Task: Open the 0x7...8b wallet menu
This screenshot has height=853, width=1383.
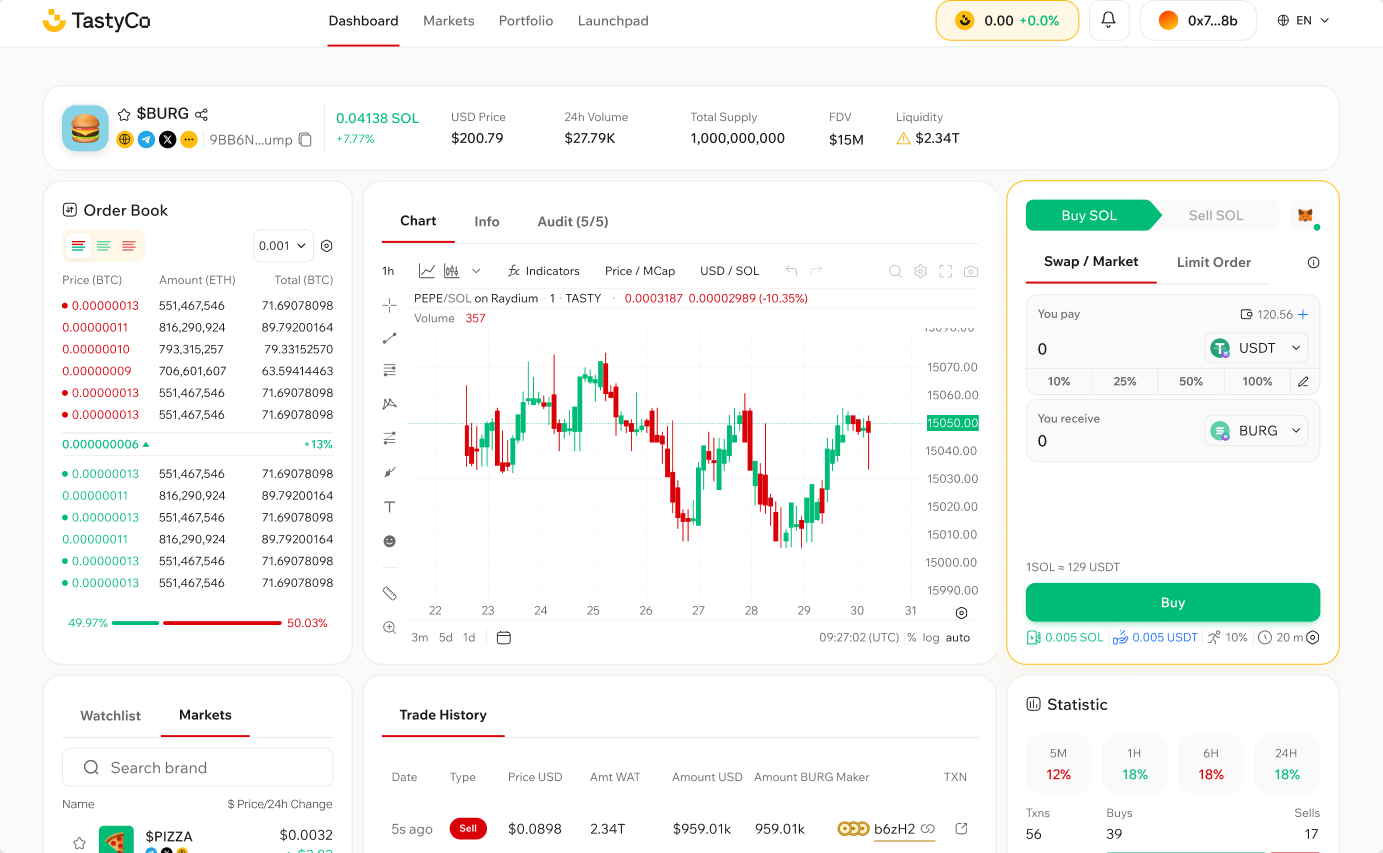Action: [1198, 20]
